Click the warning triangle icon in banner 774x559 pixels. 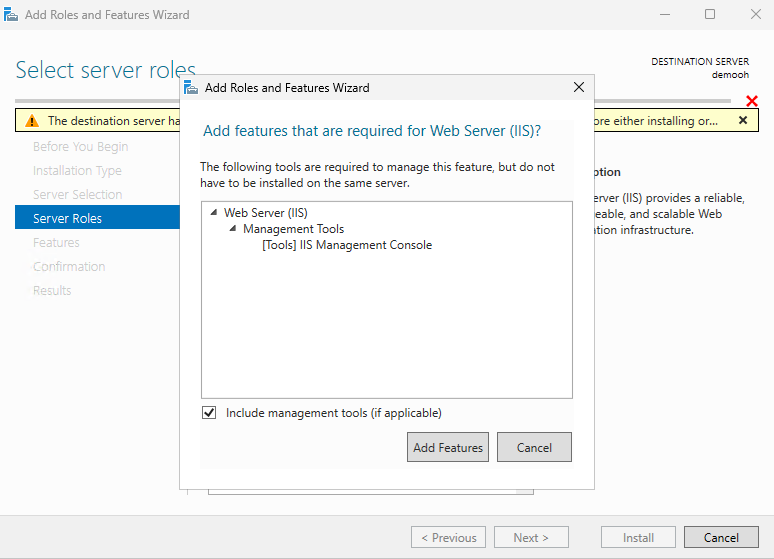(32, 121)
